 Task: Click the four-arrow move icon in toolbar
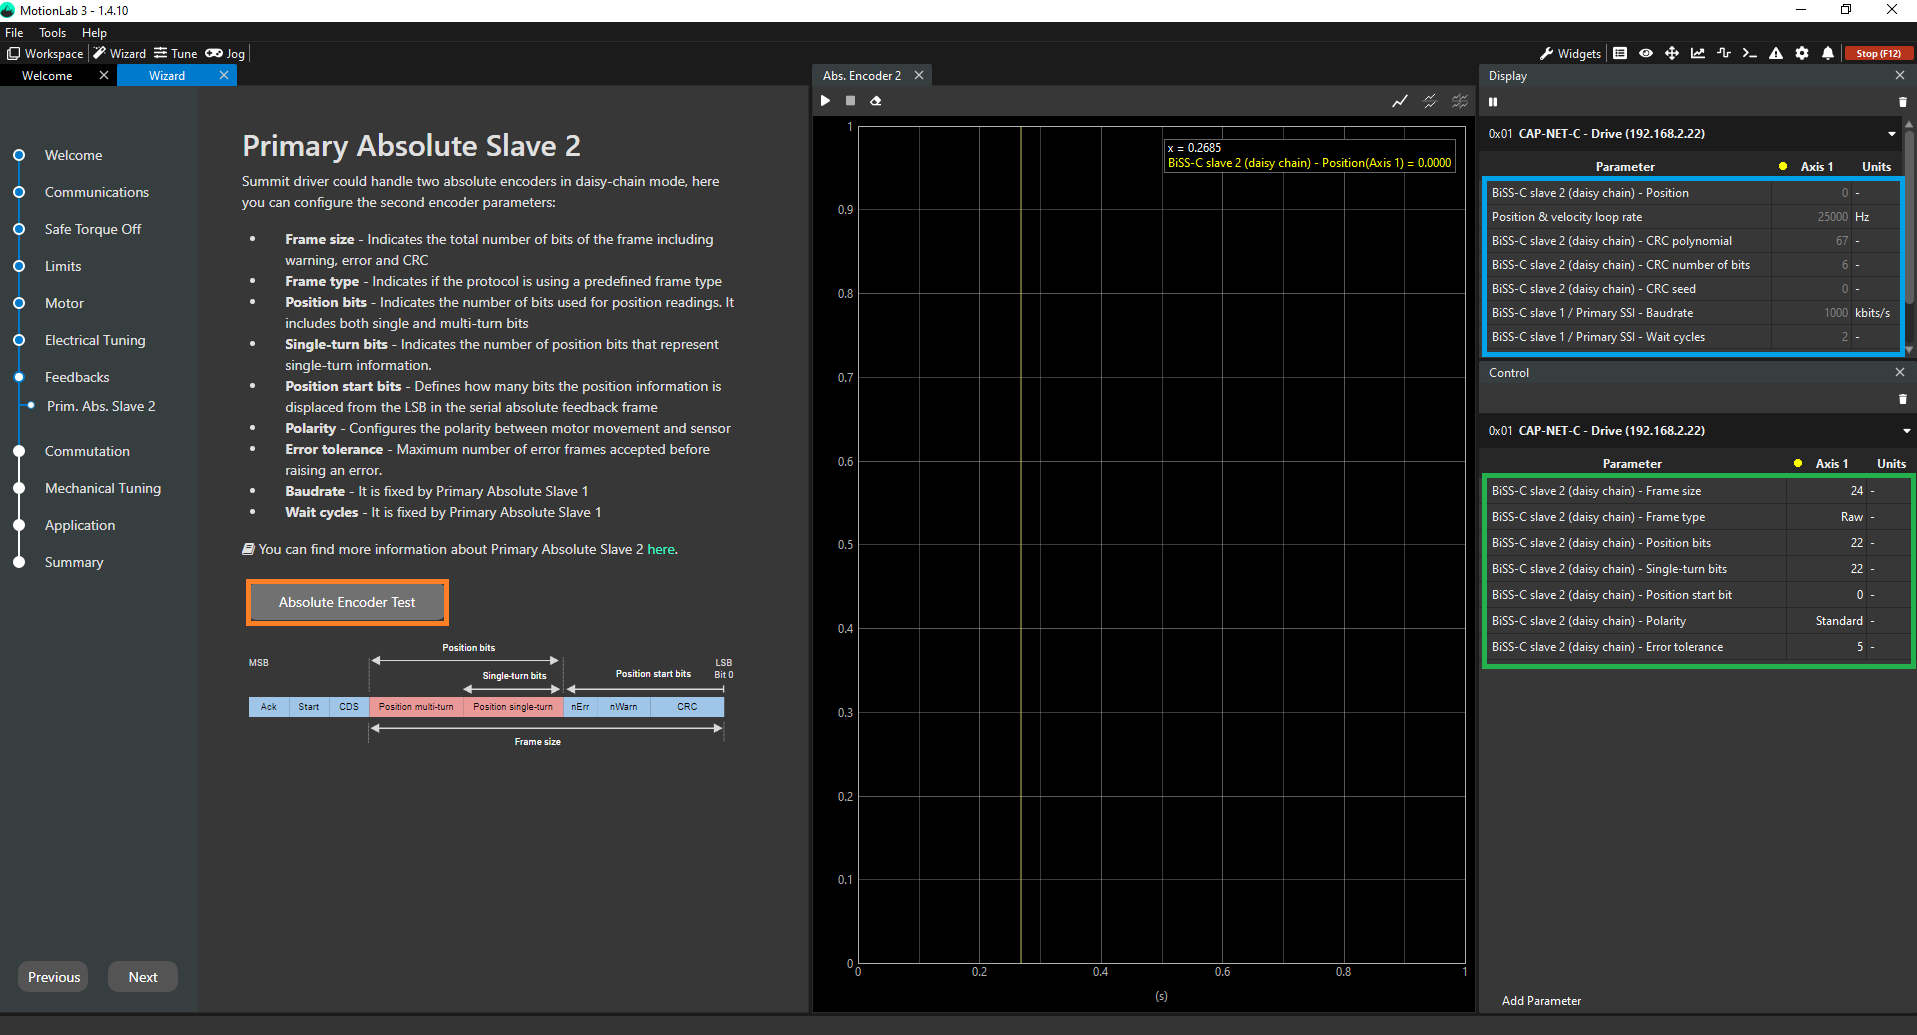(x=1672, y=54)
